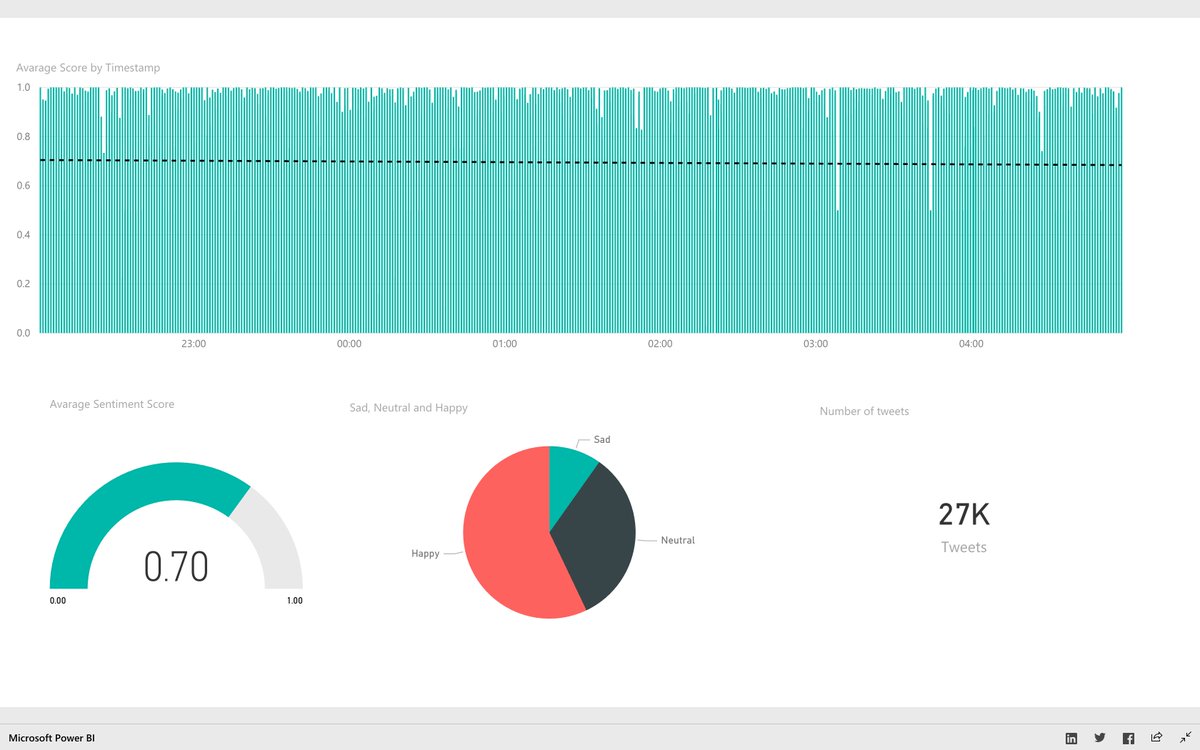Viewport: 1200px width, 750px height.
Task: Click the Sad pie label
Action: click(602, 440)
